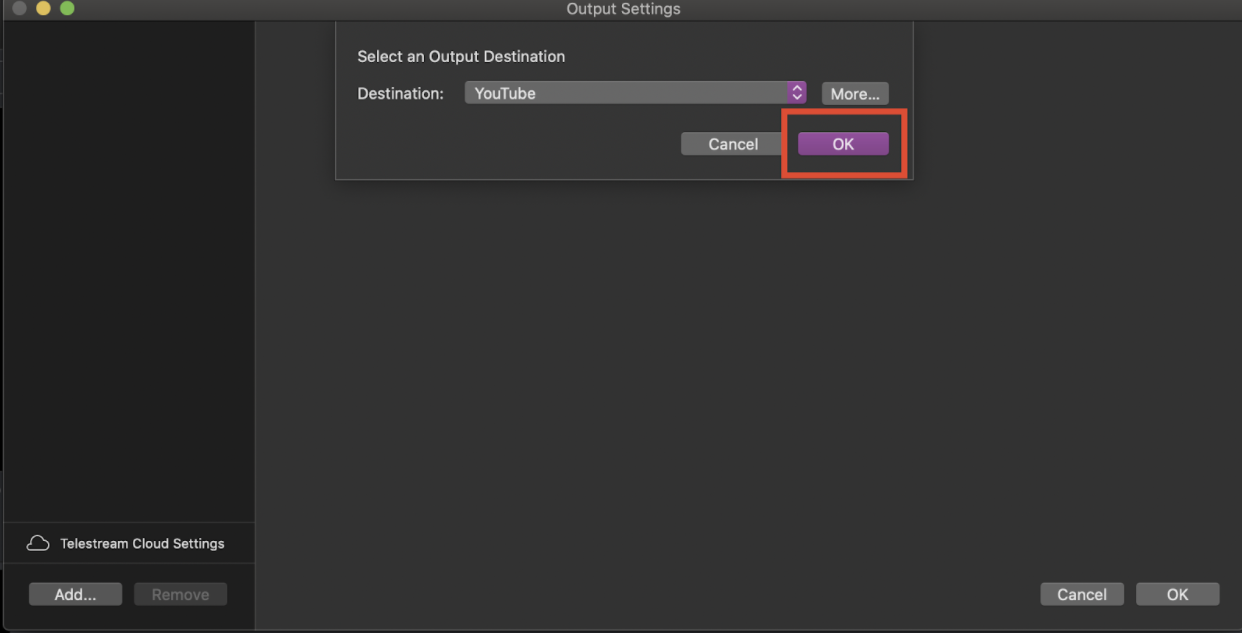Screen dimensions: 1242x634
Task: Click the bottom-right Cancel button of Output Settings
Action: click(x=1082, y=594)
